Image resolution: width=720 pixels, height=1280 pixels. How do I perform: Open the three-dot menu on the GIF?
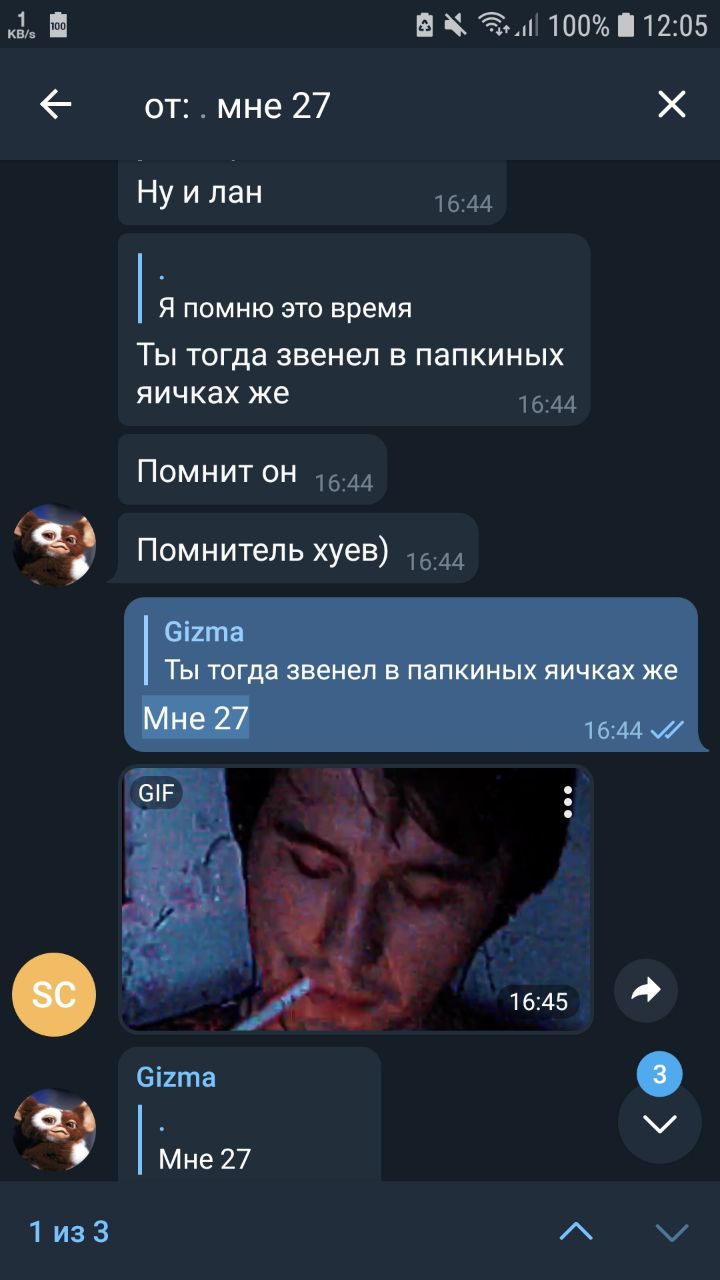point(567,802)
